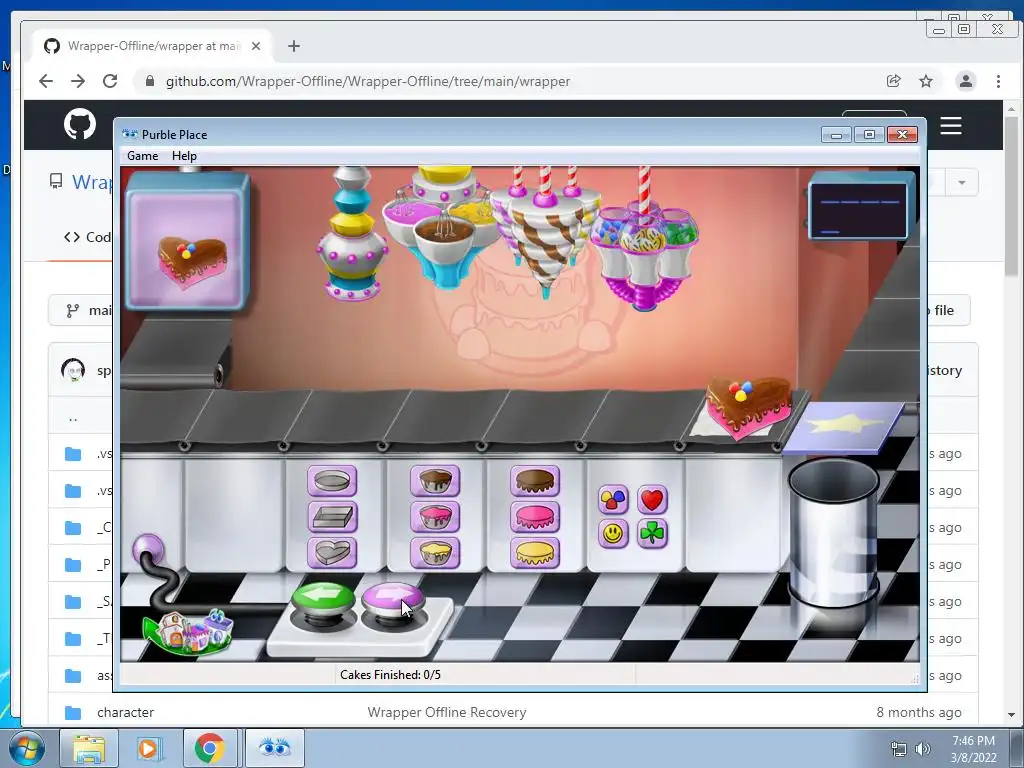The width and height of the screenshot is (1024, 768).
Task: Click the Wrapper Offline Recovery commit message
Action: (x=447, y=712)
